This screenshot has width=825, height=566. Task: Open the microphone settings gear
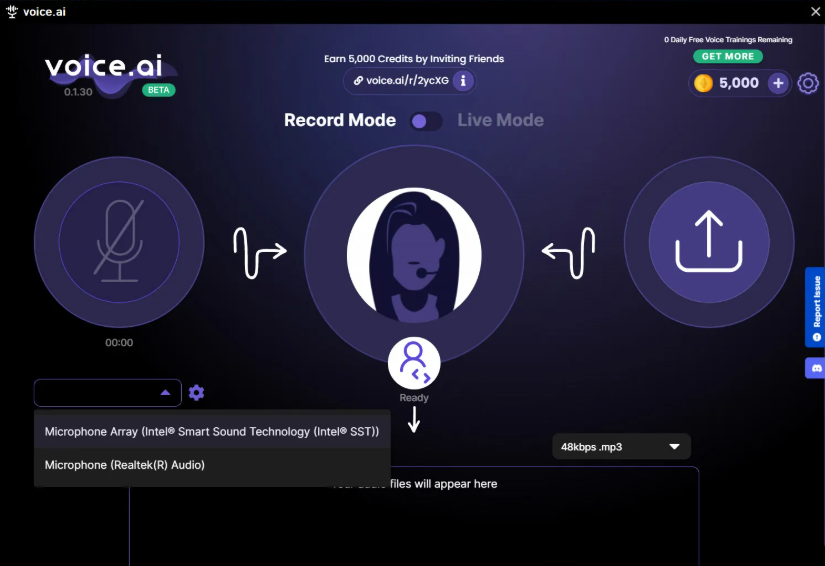click(x=196, y=392)
